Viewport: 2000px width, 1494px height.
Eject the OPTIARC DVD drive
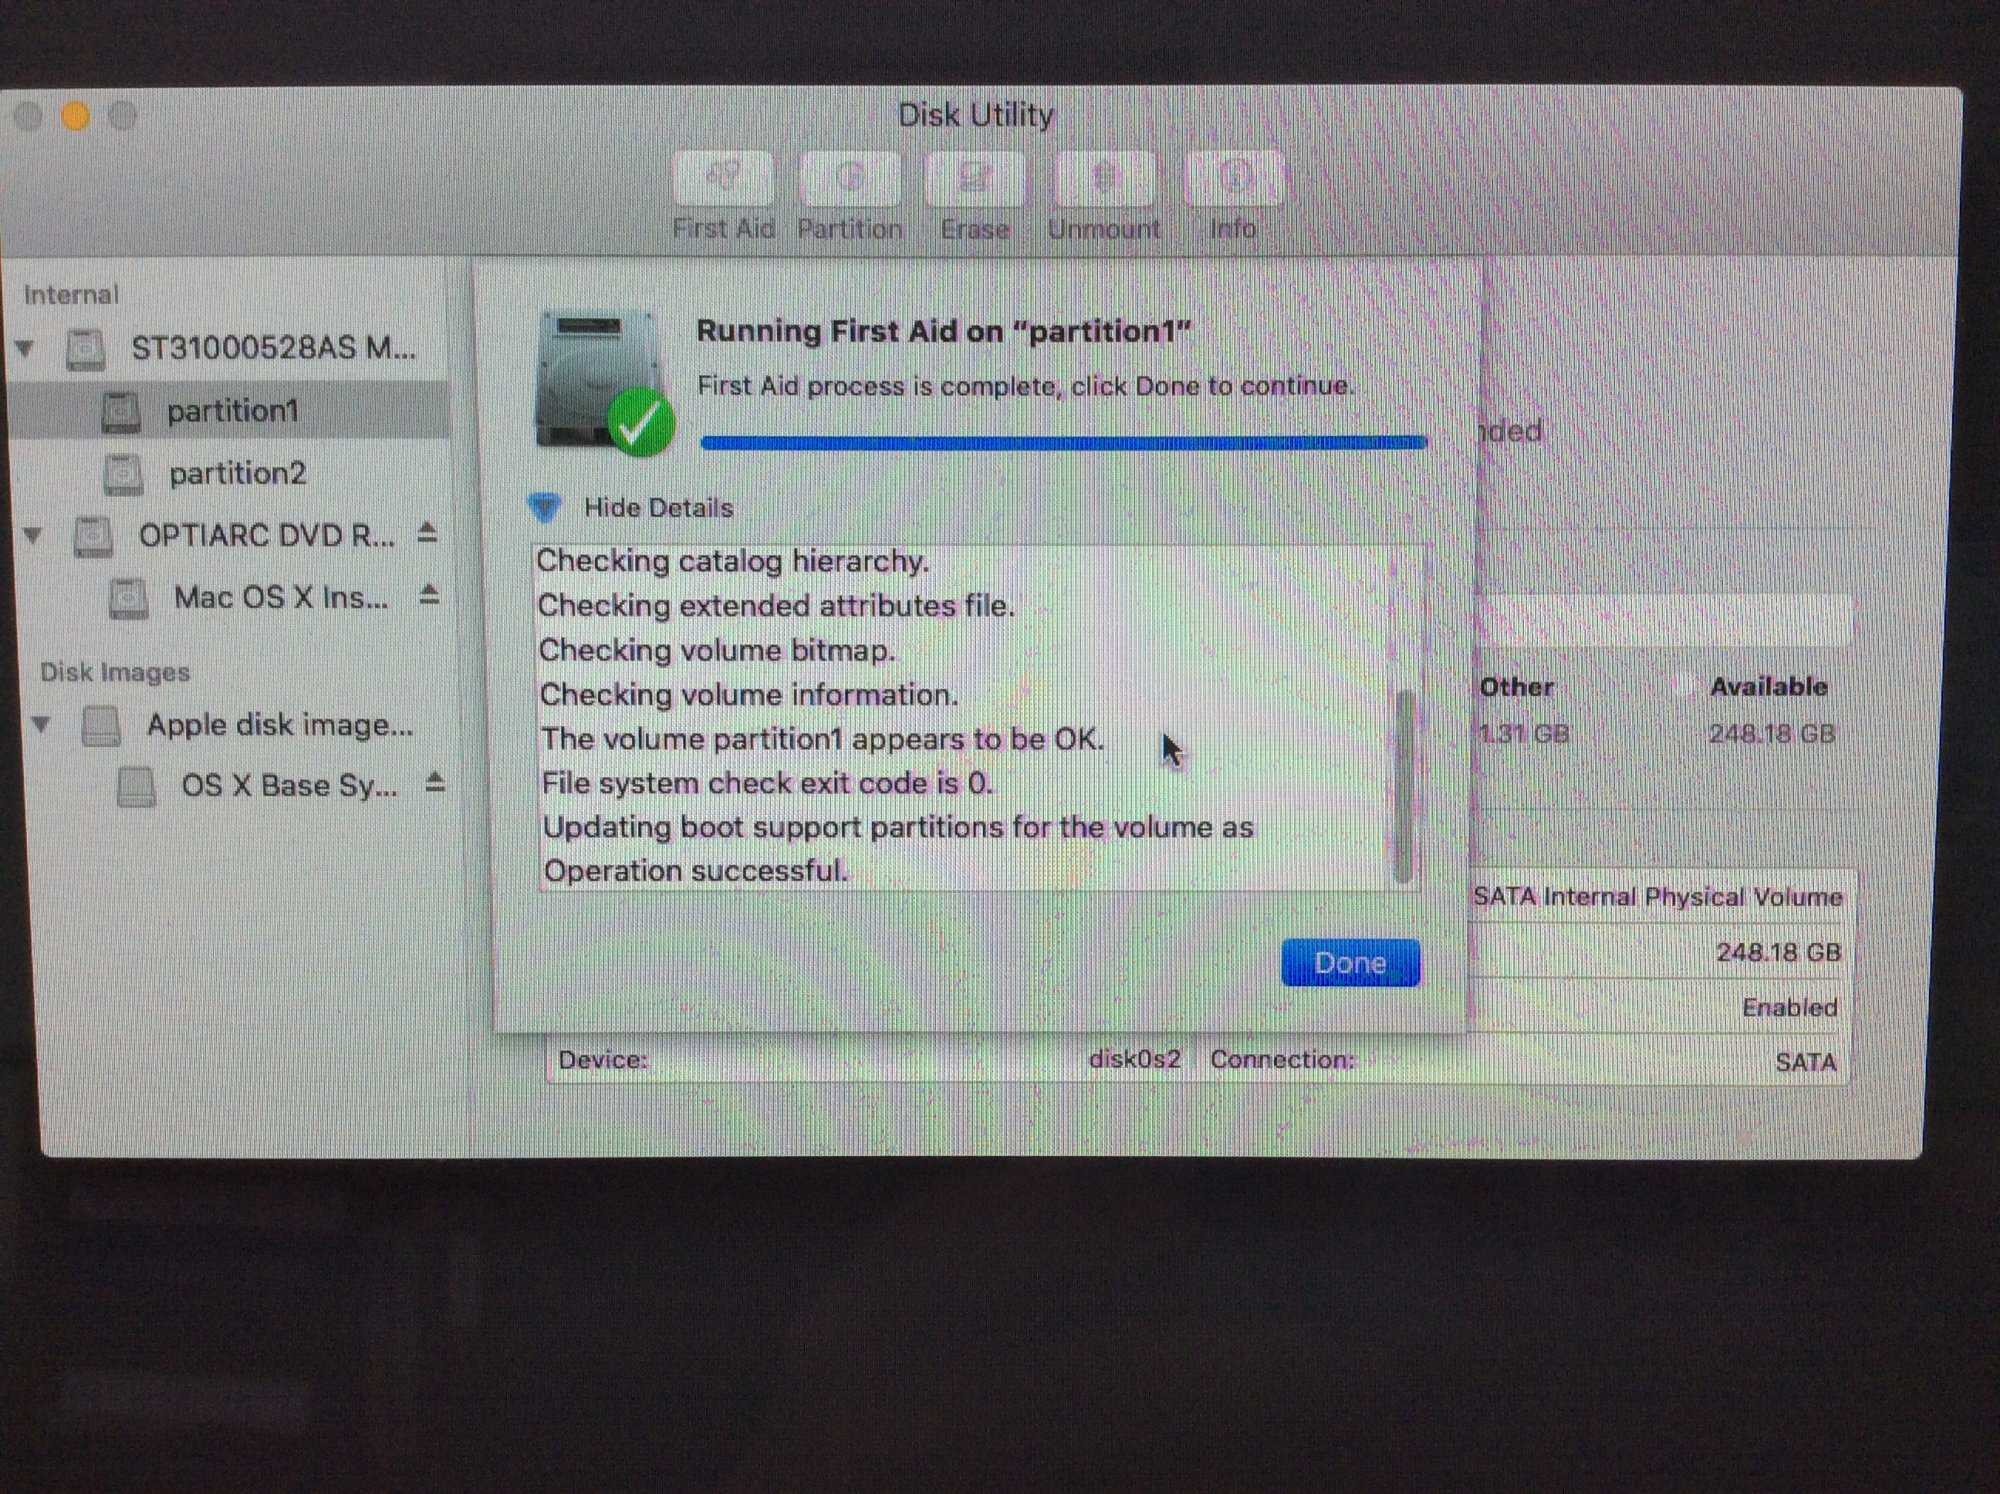(x=428, y=534)
